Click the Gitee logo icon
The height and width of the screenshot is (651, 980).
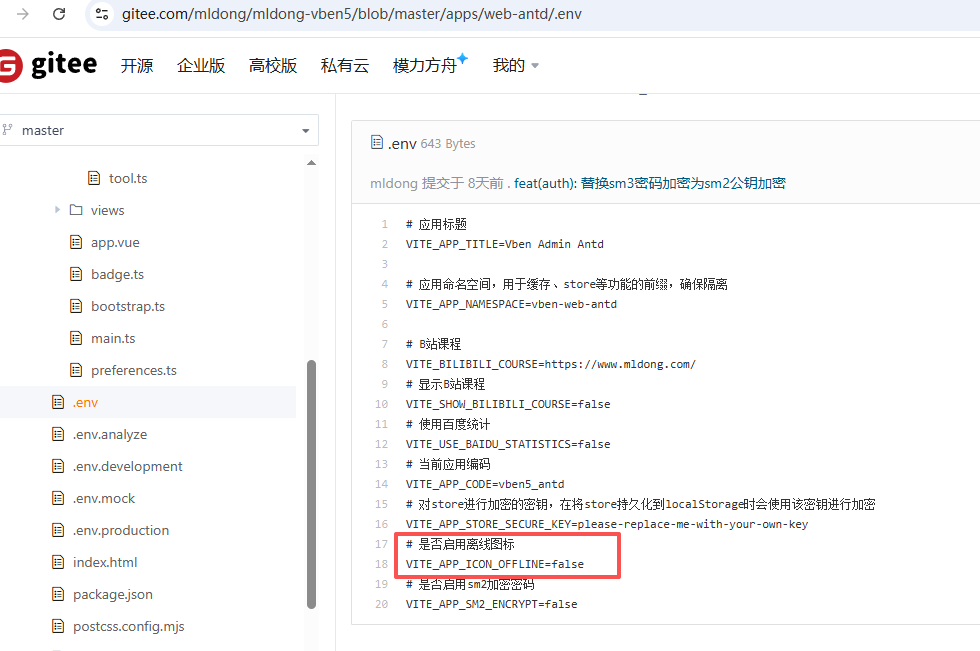pyautogui.click(x=10, y=66)
